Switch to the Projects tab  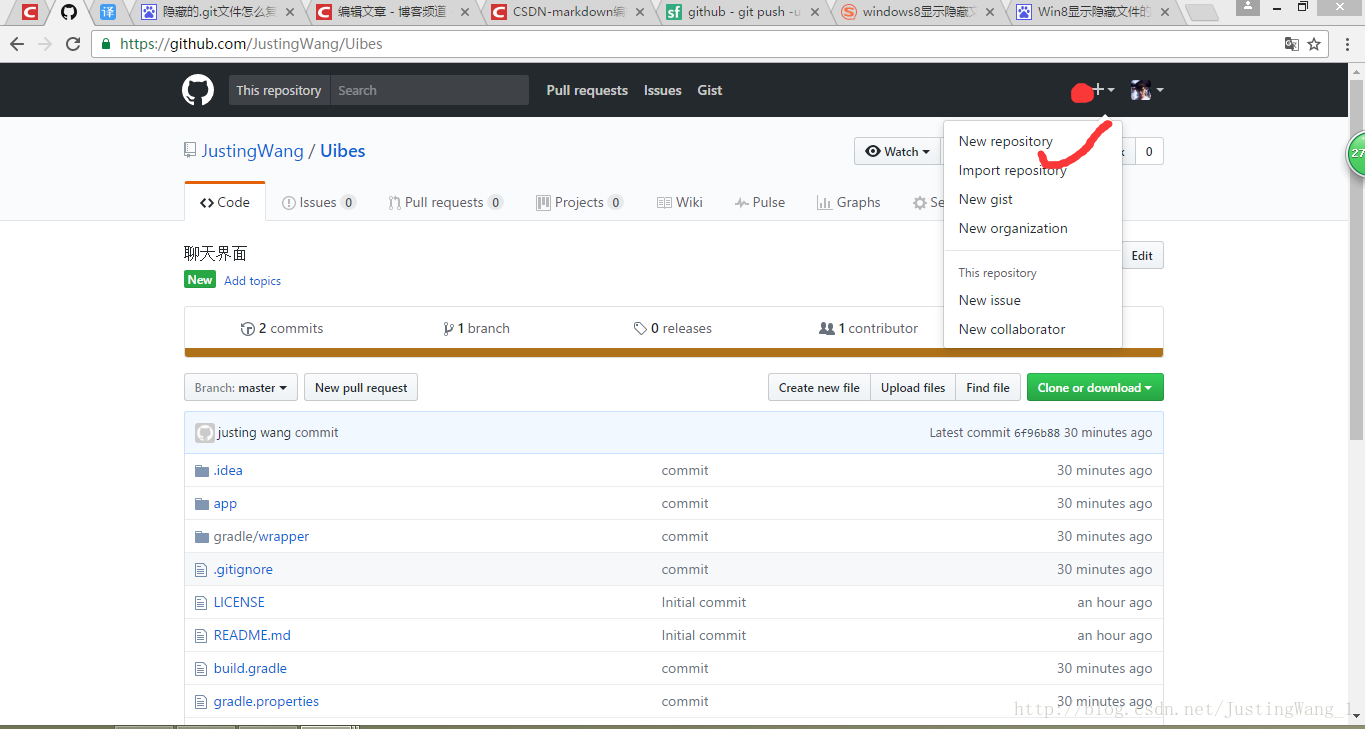pos(580,202)
